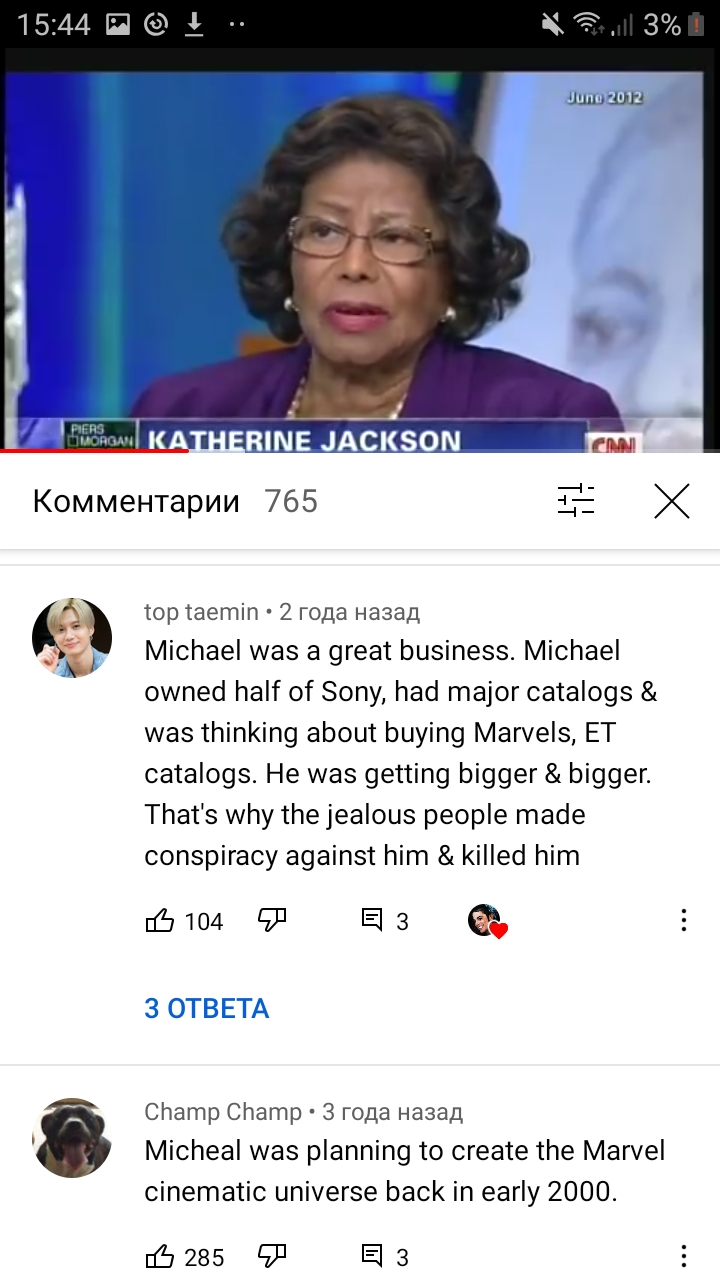Image resolution: width=720 pixels, height=1280 pixels.
Task: Tap the Champ Champ username
Action: (223, 1112)
